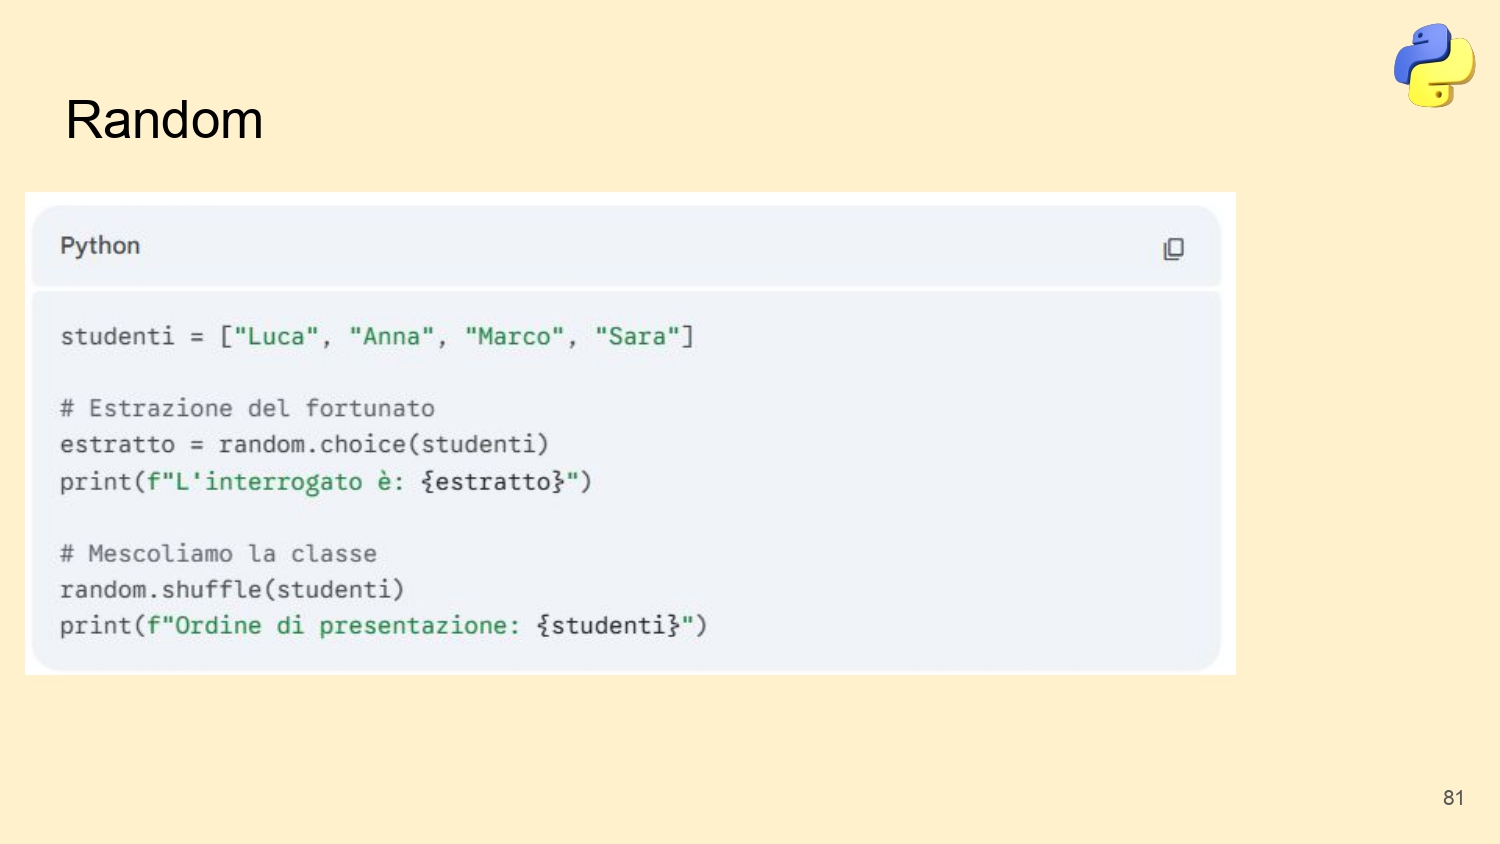Click the code block header bar

(626, 246)
